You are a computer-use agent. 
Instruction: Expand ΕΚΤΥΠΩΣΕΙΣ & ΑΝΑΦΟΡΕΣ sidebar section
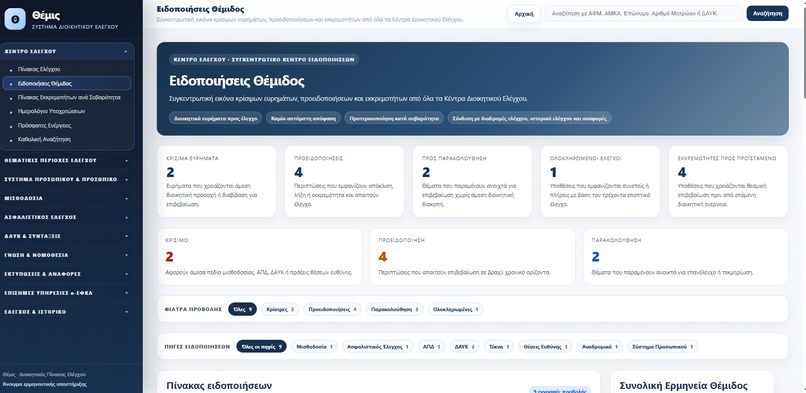coord(67,274)
